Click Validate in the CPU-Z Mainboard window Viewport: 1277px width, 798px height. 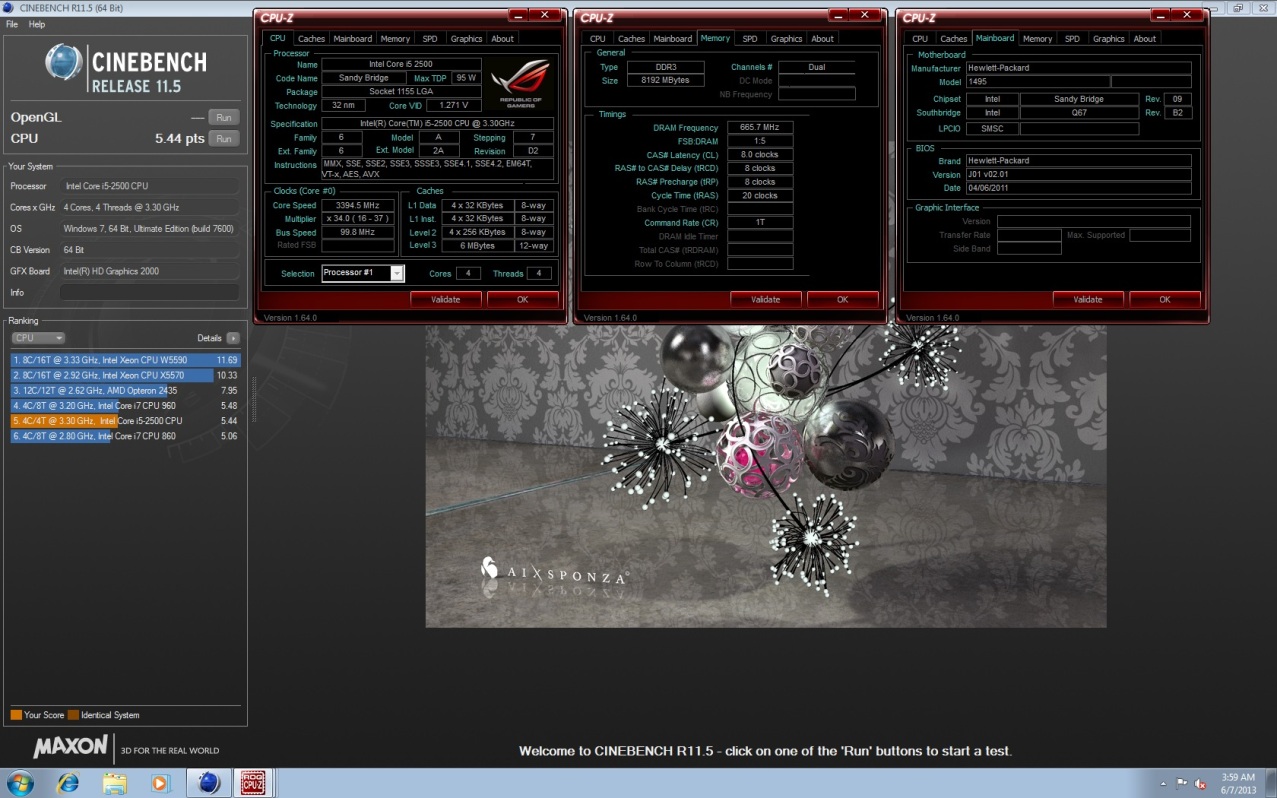[1087, 299]
